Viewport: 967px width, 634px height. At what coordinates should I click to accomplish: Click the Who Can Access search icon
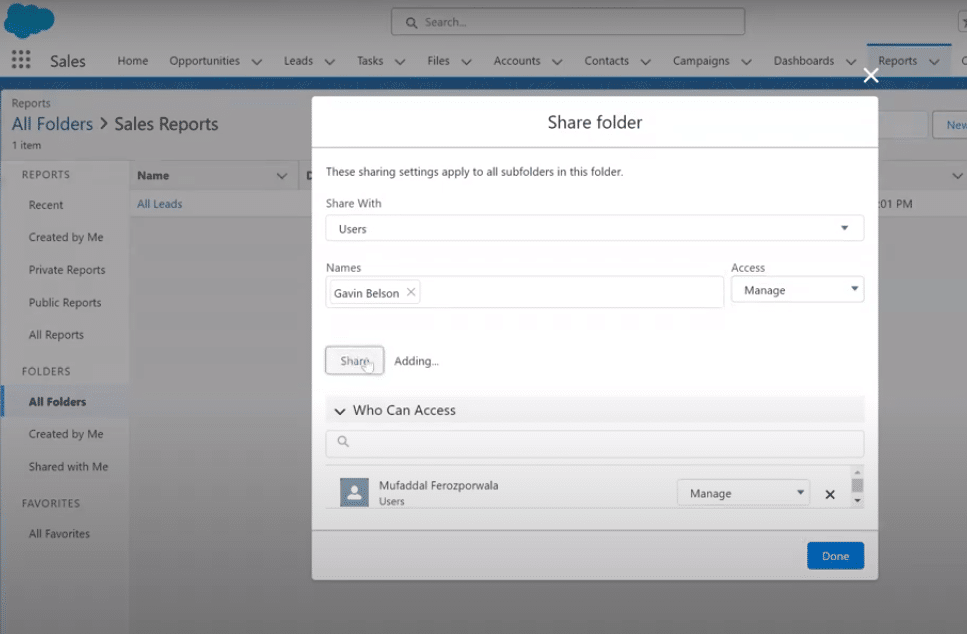(344, 442)
